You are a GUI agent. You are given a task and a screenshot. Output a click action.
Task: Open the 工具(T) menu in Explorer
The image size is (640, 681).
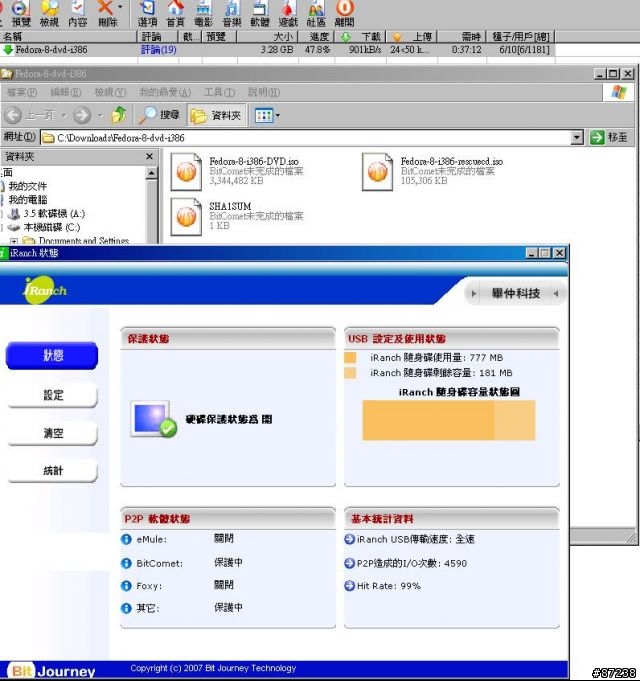click(219, 92)
